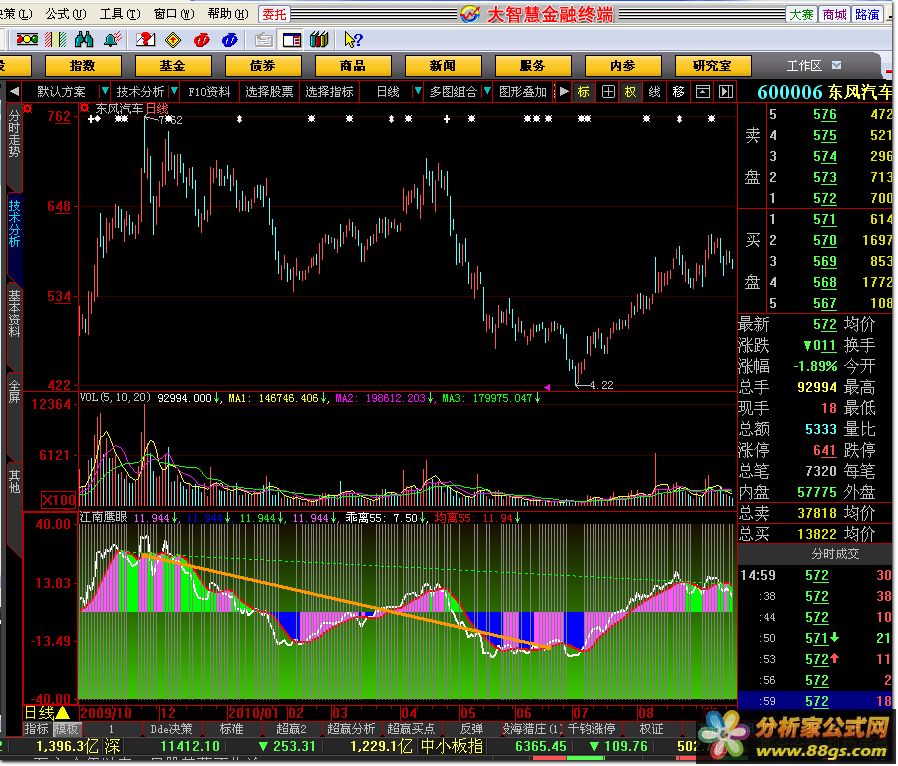
Task: Click the 新闻 category button
Action: pos(443,66)
